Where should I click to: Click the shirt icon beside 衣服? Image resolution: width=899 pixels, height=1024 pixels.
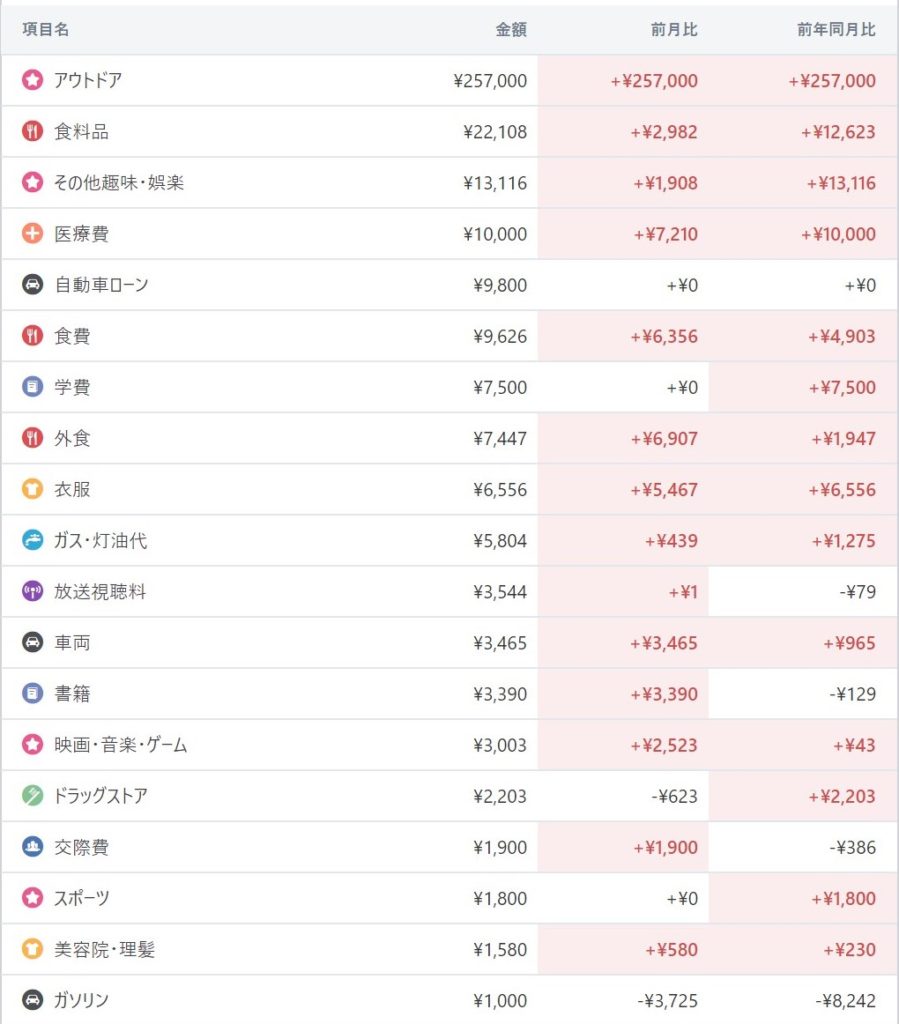[33, 490]
